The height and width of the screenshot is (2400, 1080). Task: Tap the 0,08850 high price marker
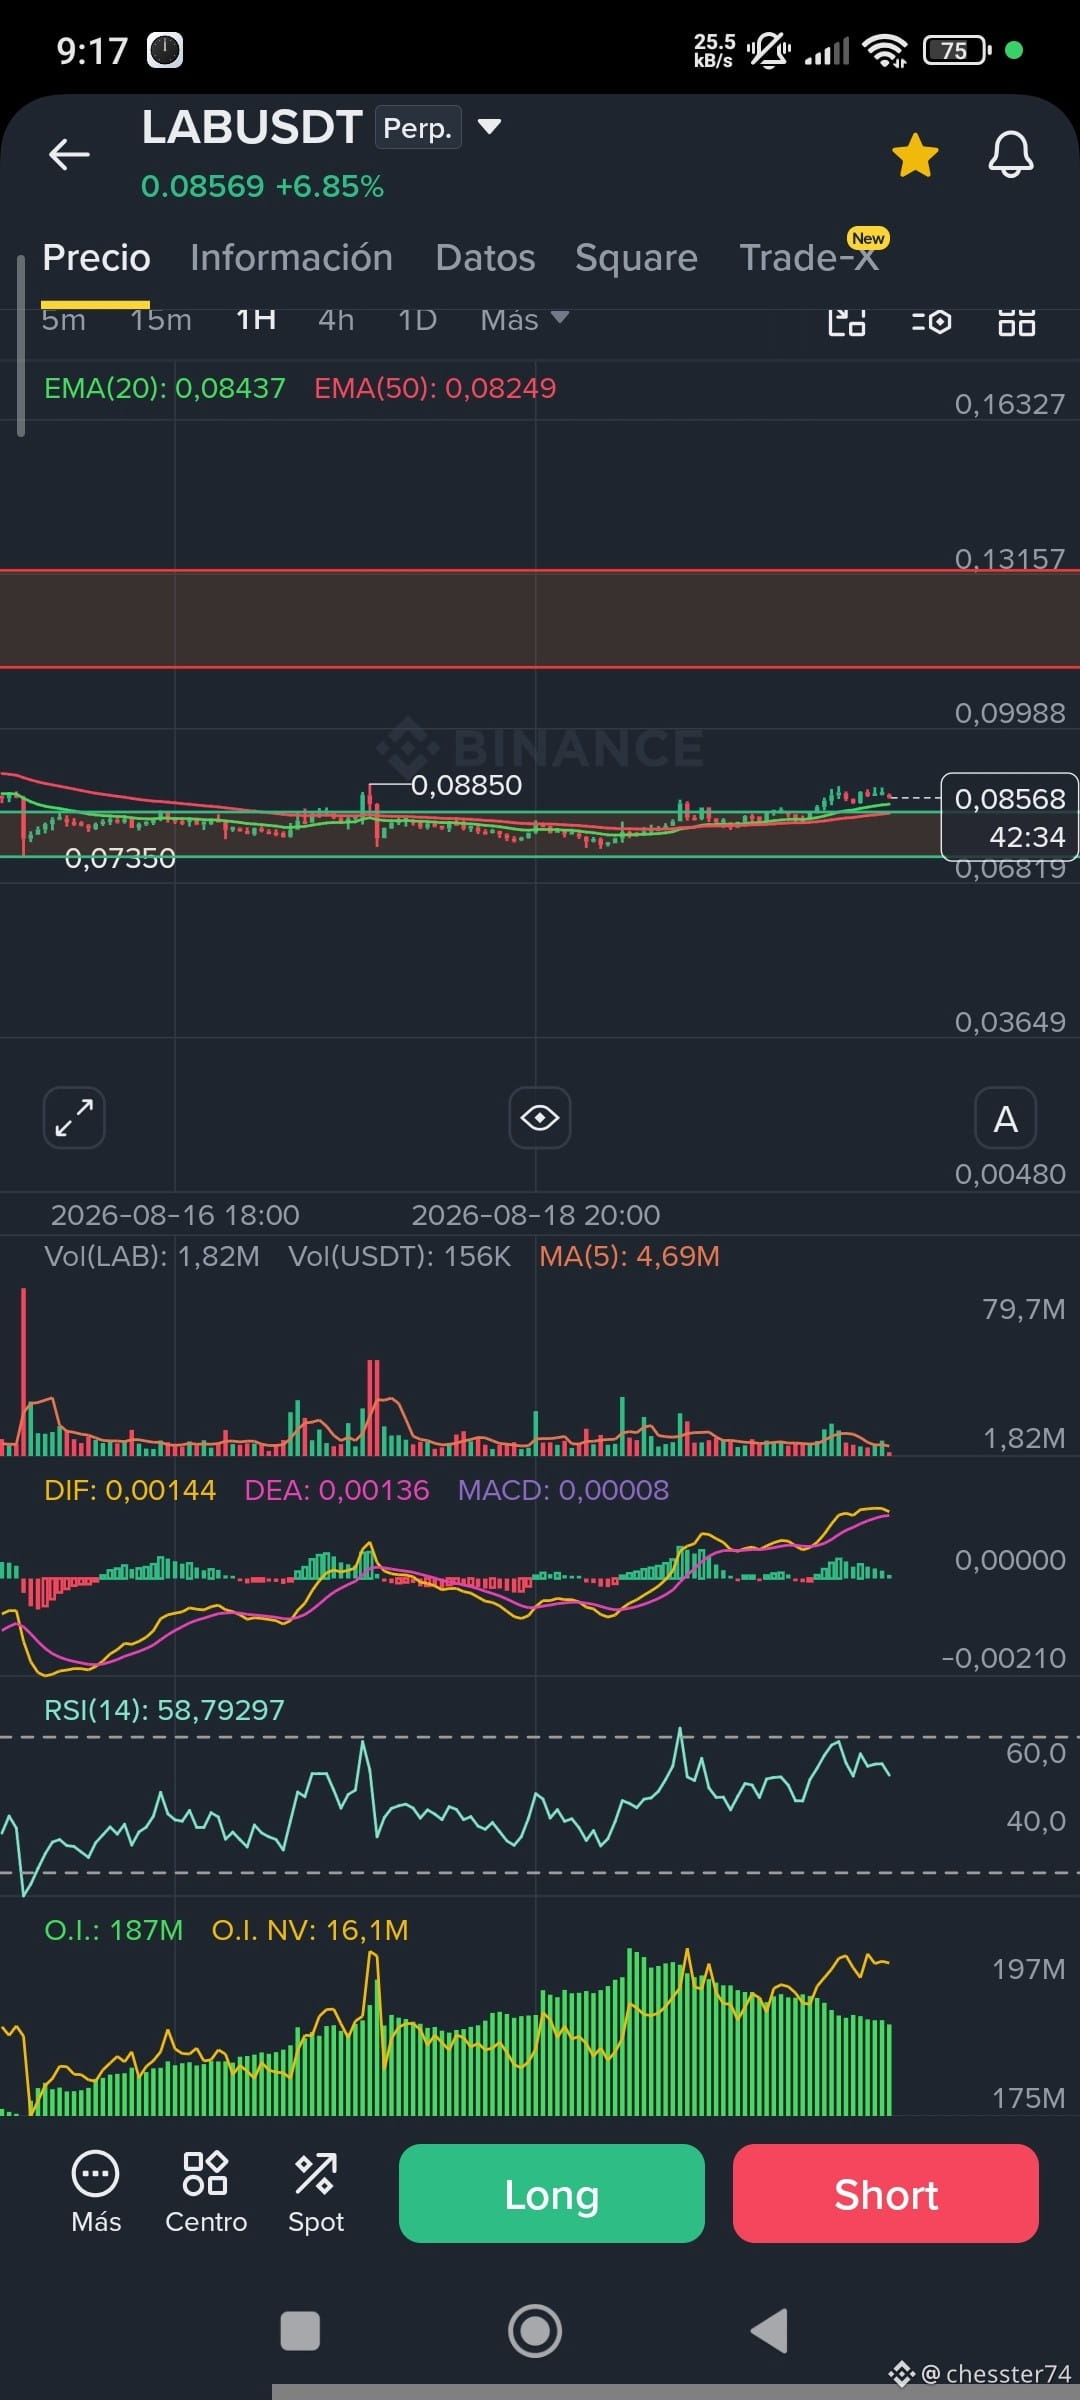[467, 785]
